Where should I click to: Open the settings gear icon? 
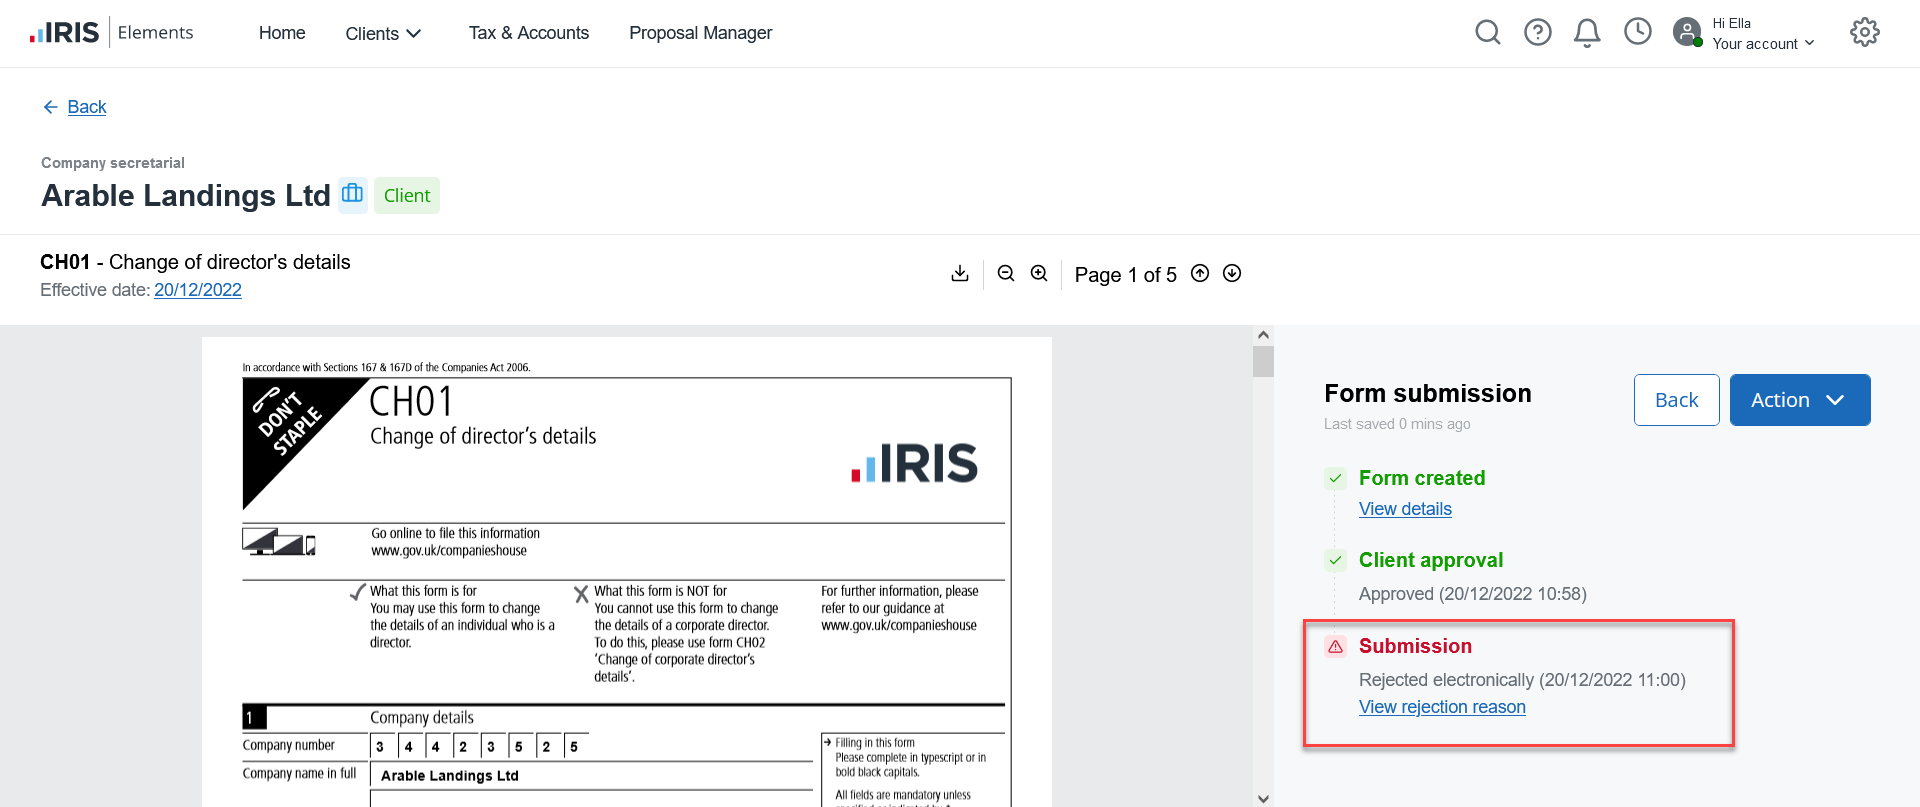[1864, 33]
